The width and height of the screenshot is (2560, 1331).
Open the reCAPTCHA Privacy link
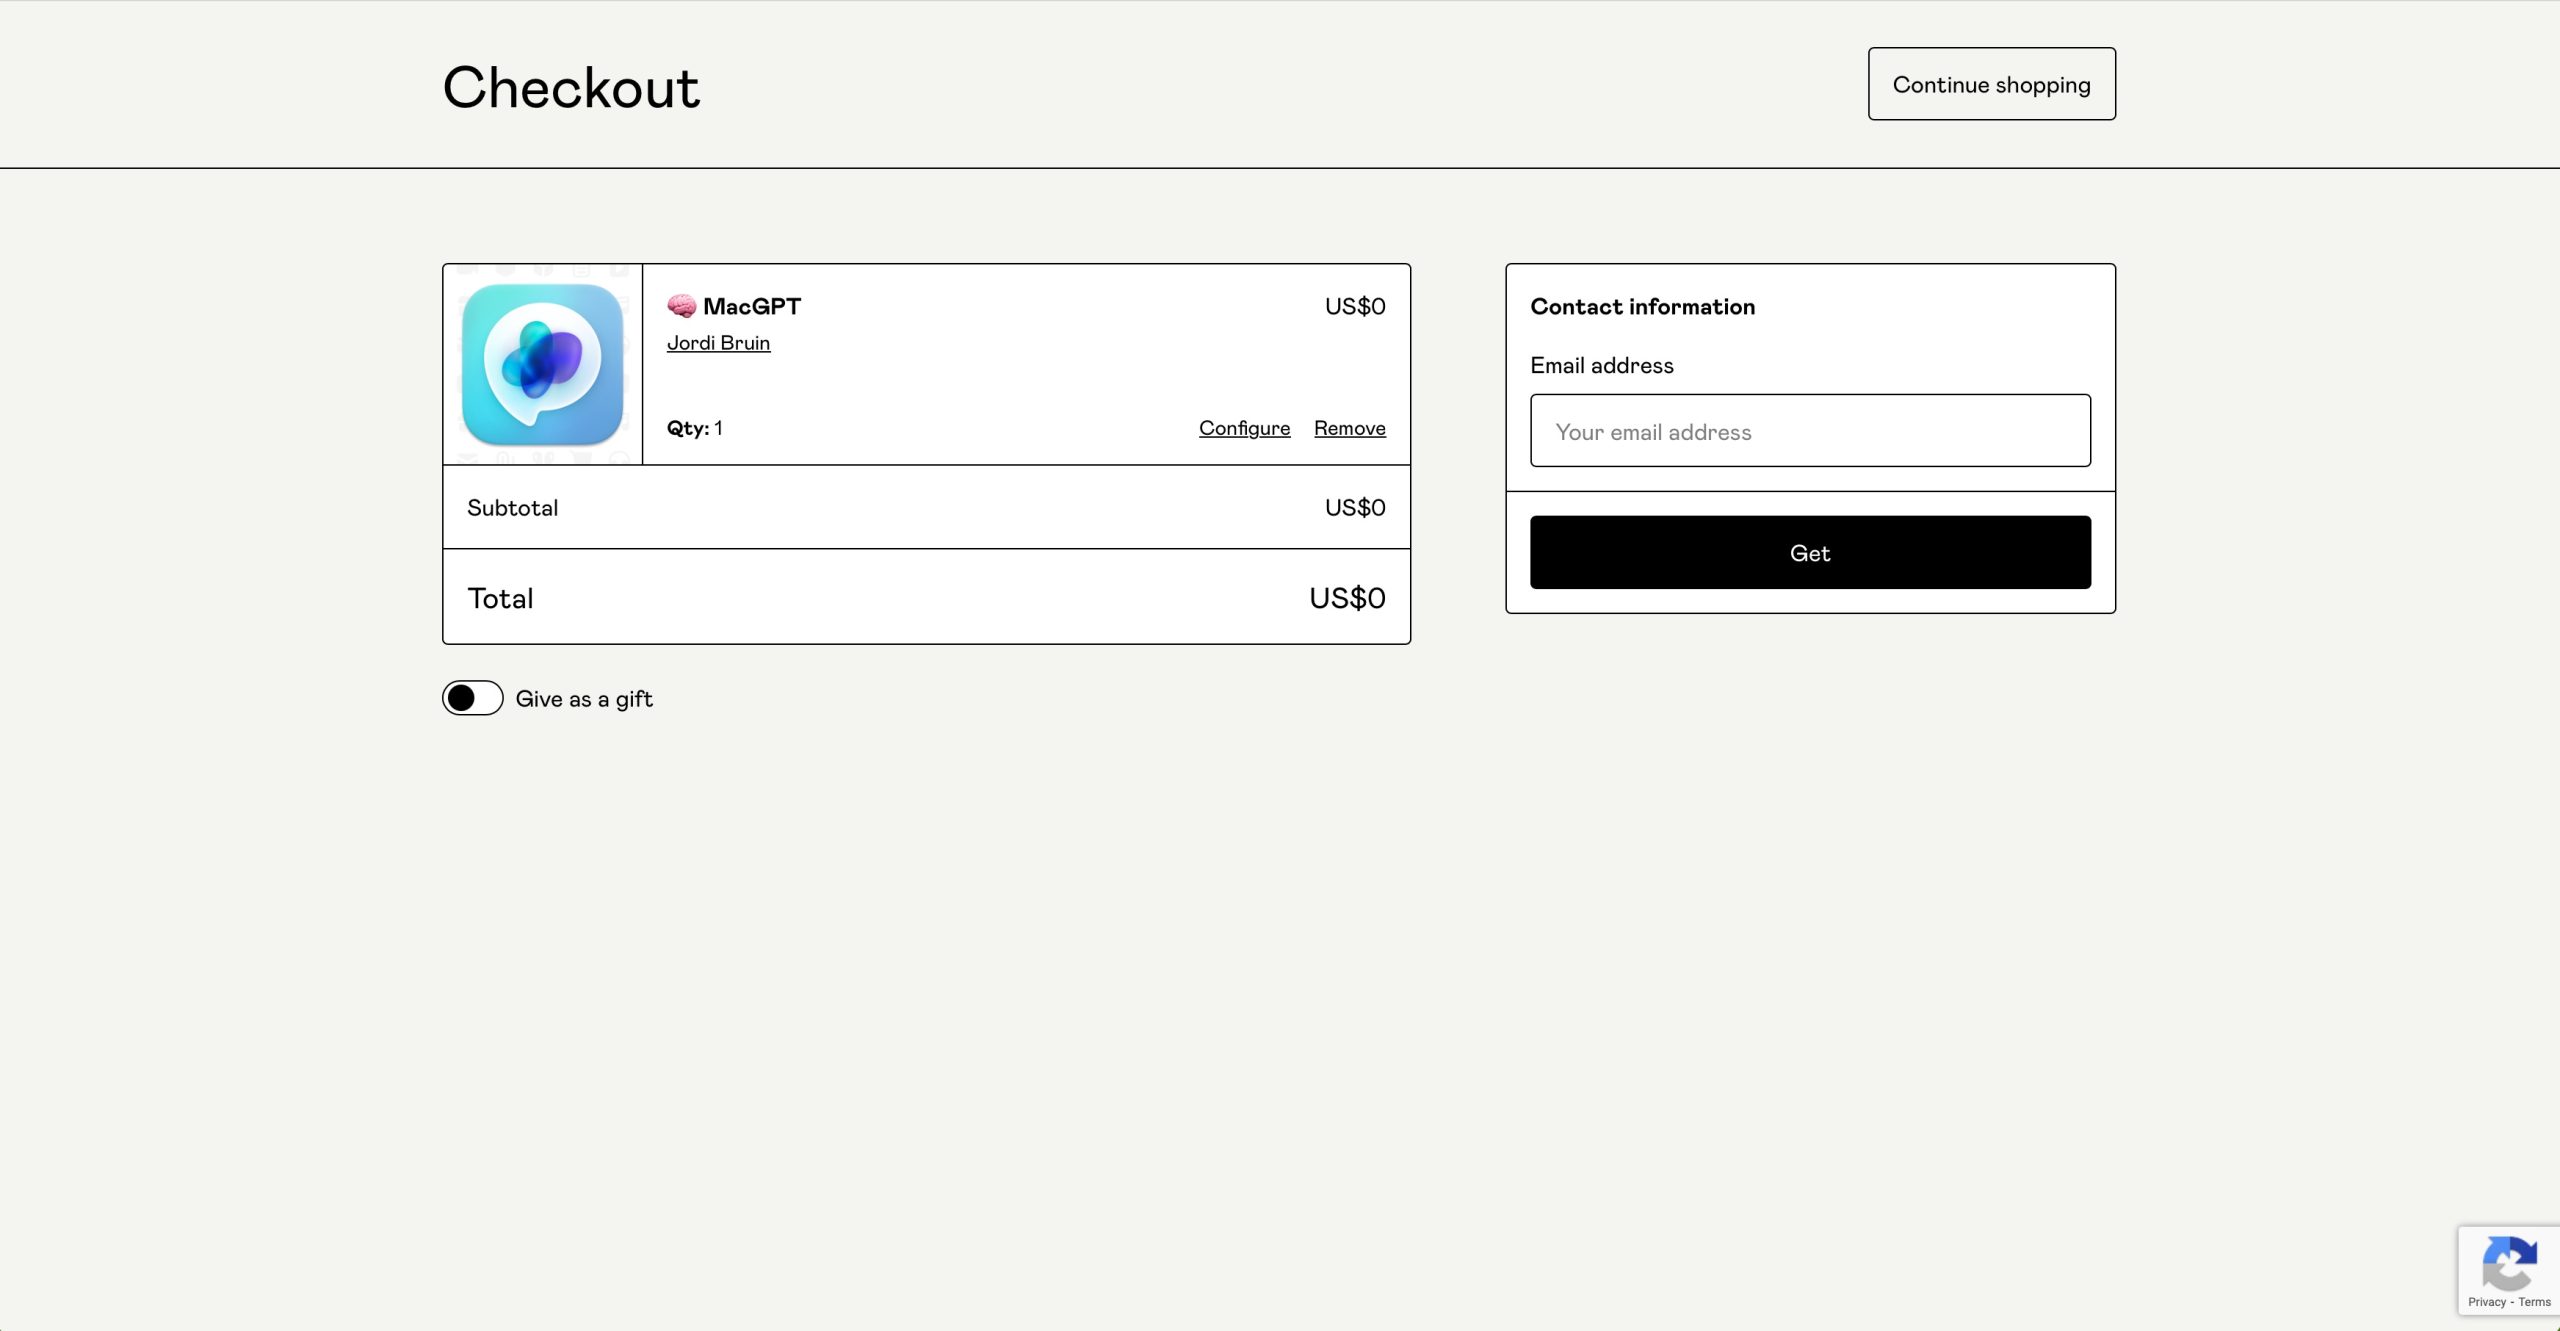point(2486,1302)
